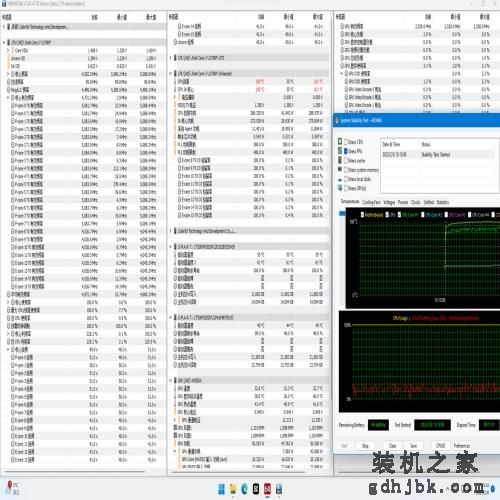
Task: Open File Explorer from the taskbar
Action: pyautogui.click(x=233, y=489)
